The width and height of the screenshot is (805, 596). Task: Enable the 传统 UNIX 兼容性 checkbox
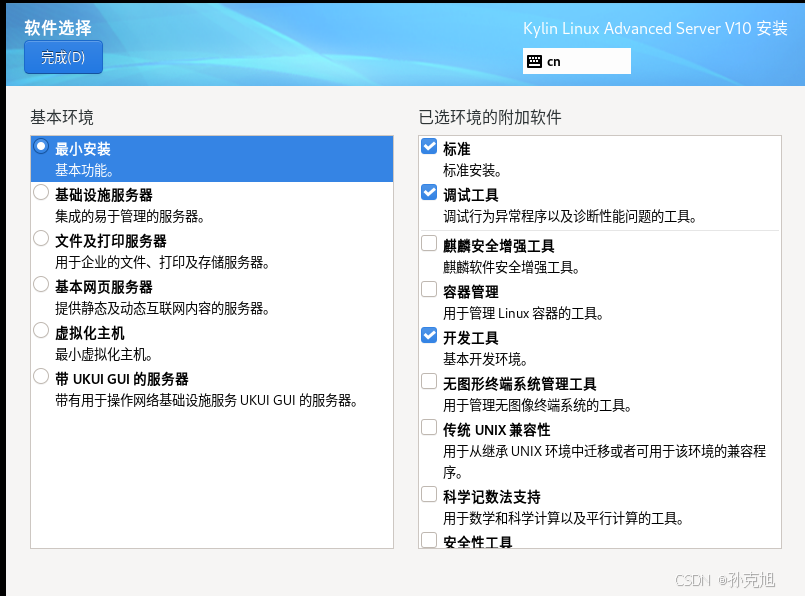click(x=429, y=427)
